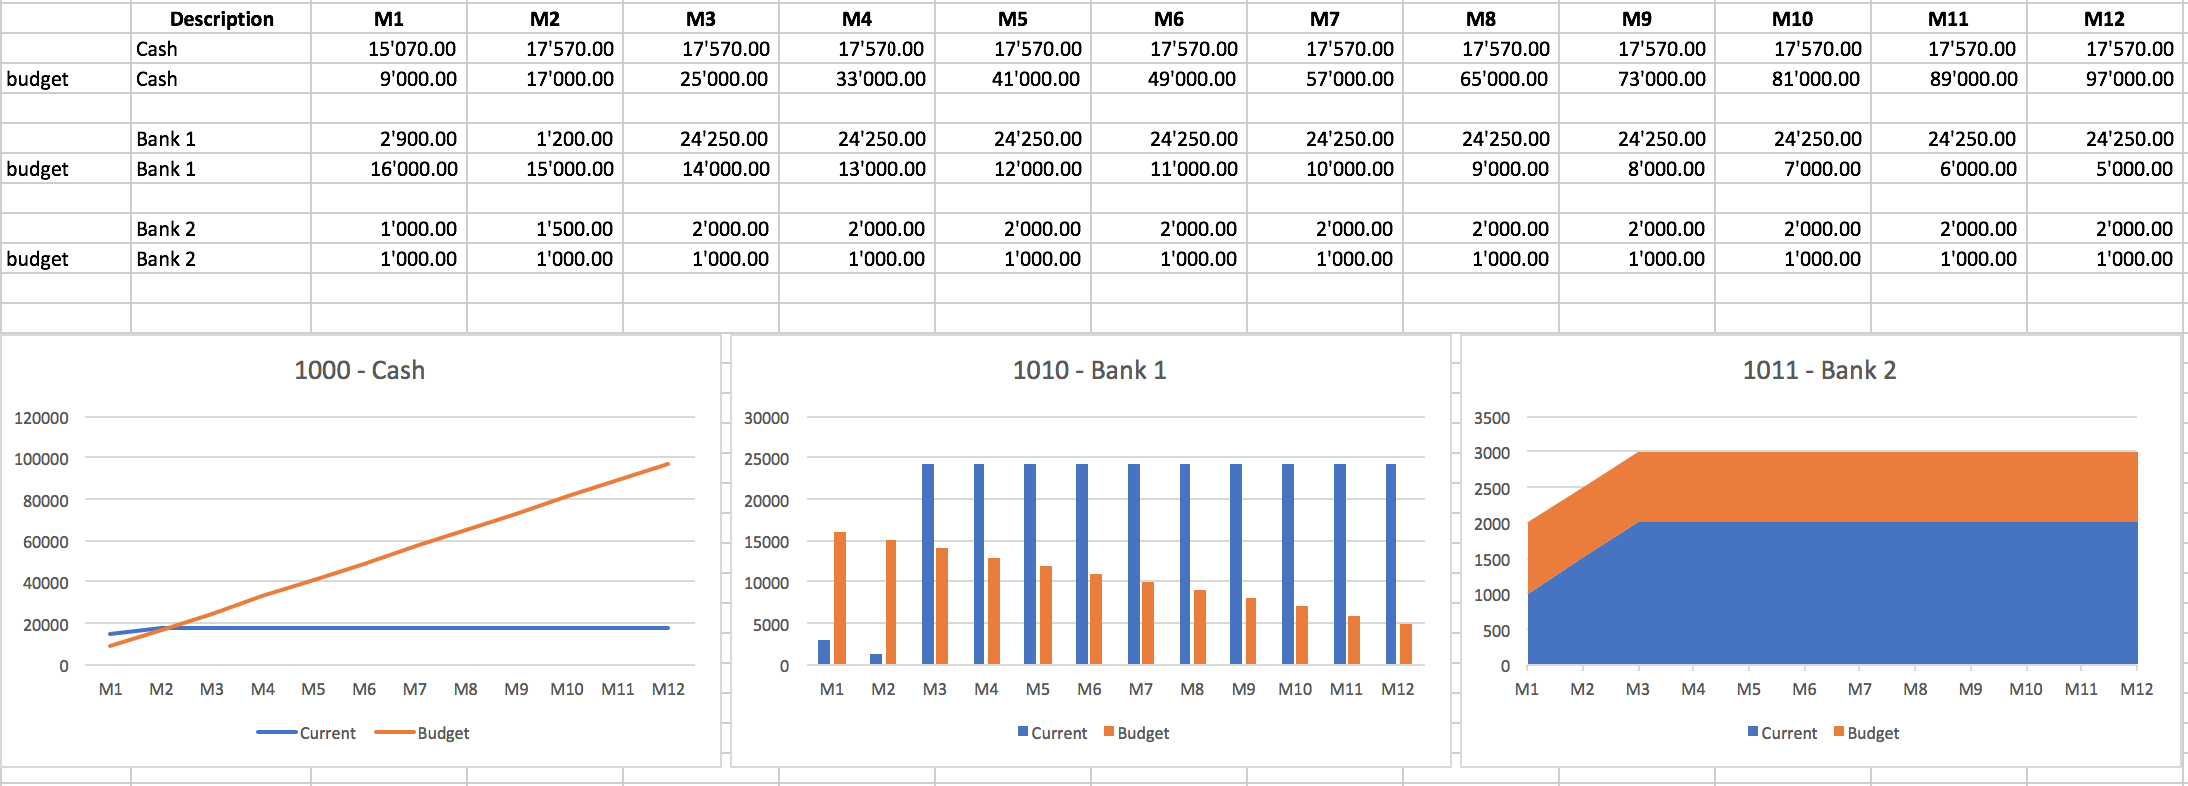Select blue Current legend swatch in Bank 1 chart
Screen dimensions: 2188x786
1023,732
